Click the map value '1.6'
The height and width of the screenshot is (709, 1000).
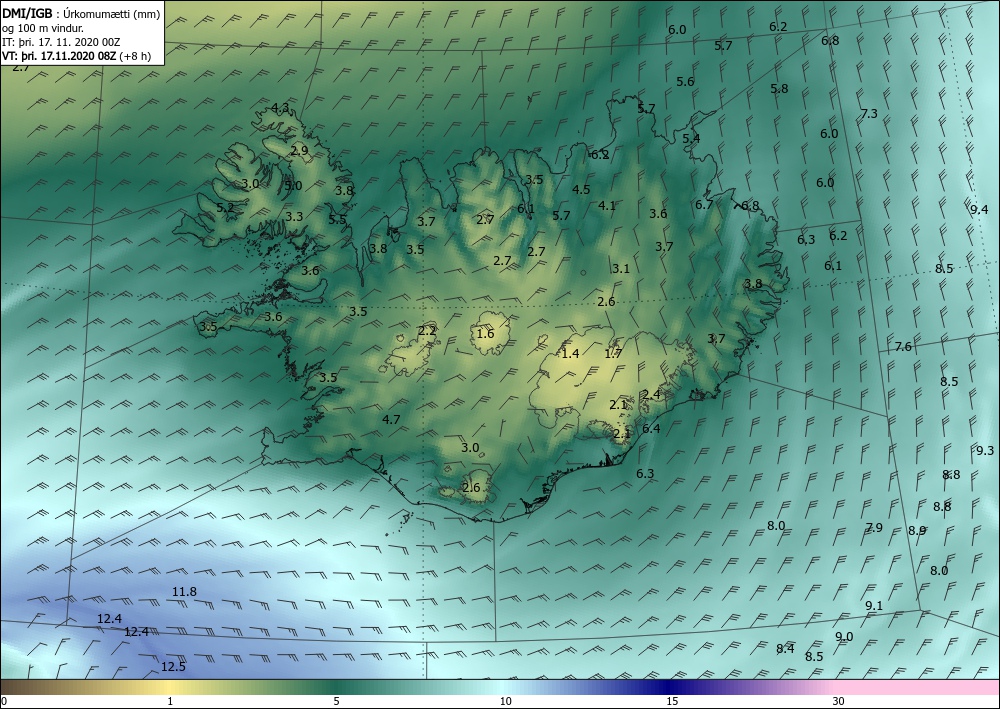pyautogui.click(x=485, y=333)
